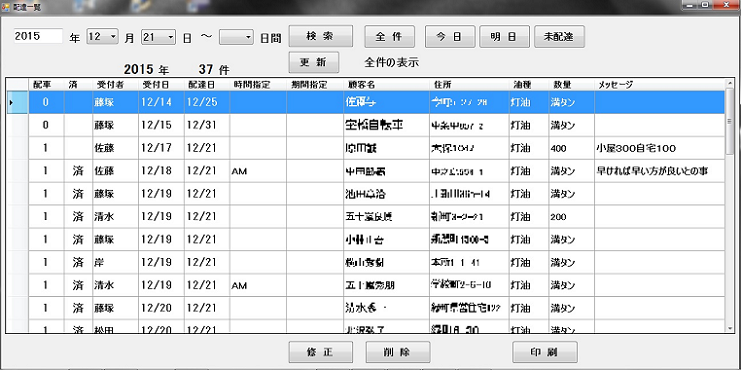Click the 全件 button
This screenshot has height=370, width=741.
tap(389, 37)
